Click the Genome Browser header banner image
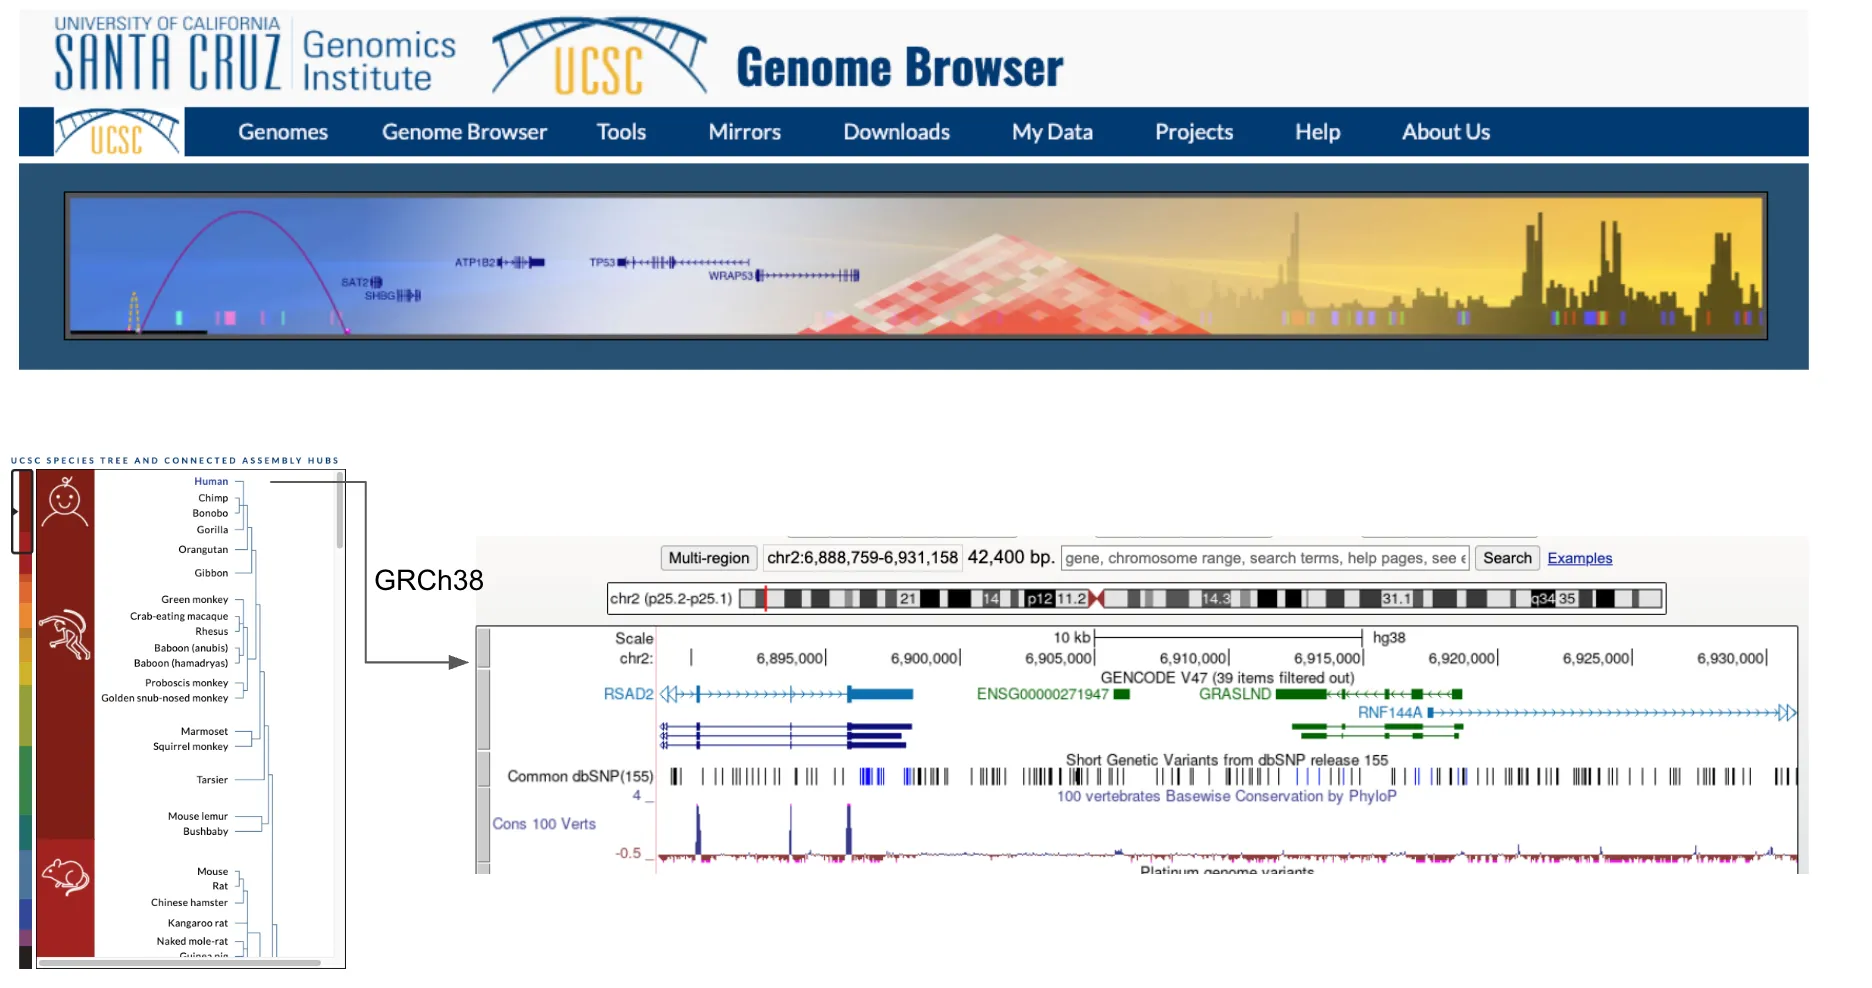This screenshot has width=1872, height=988. (x=915, y=265)
